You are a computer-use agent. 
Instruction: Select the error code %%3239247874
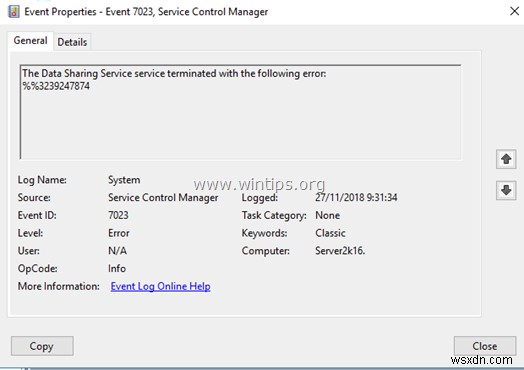pyautogui.click(x=56, y=86)
